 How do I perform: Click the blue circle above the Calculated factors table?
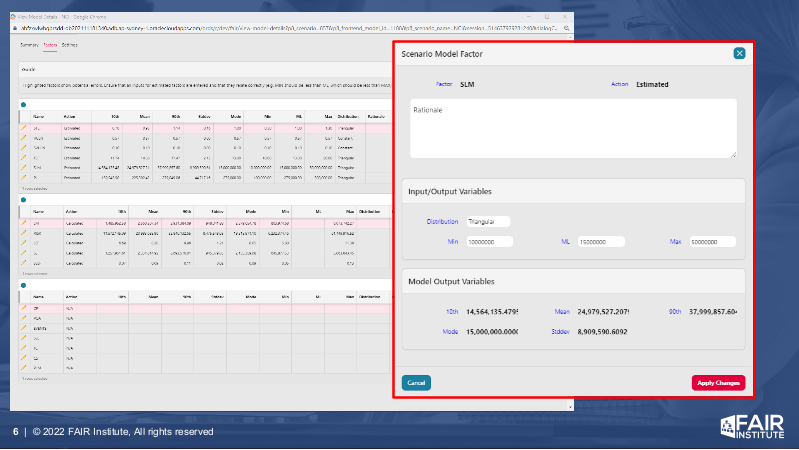tap(23, 200)
